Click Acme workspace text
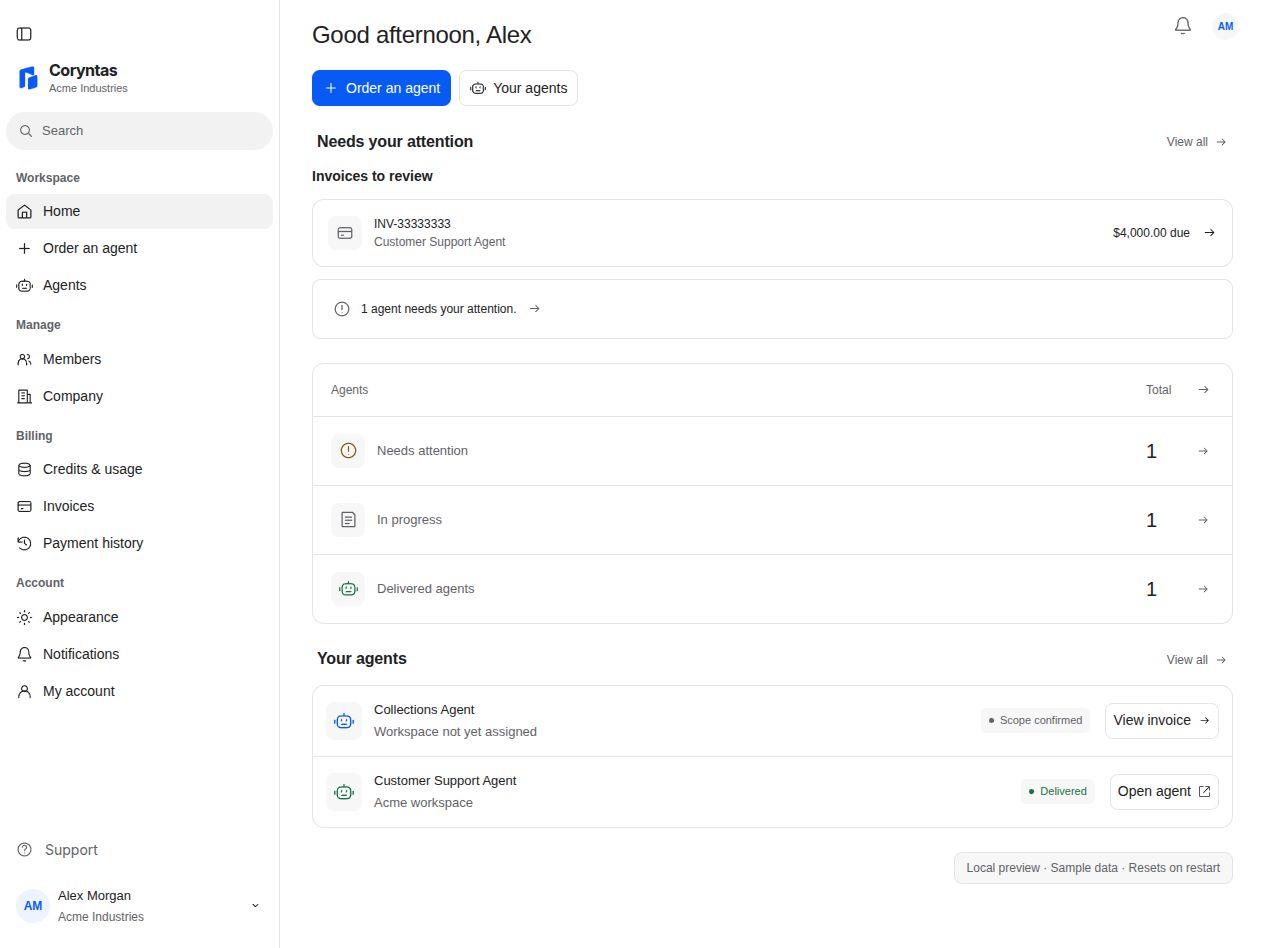Viewport: 1265px width, 948px height. click(x=423, y=803)
